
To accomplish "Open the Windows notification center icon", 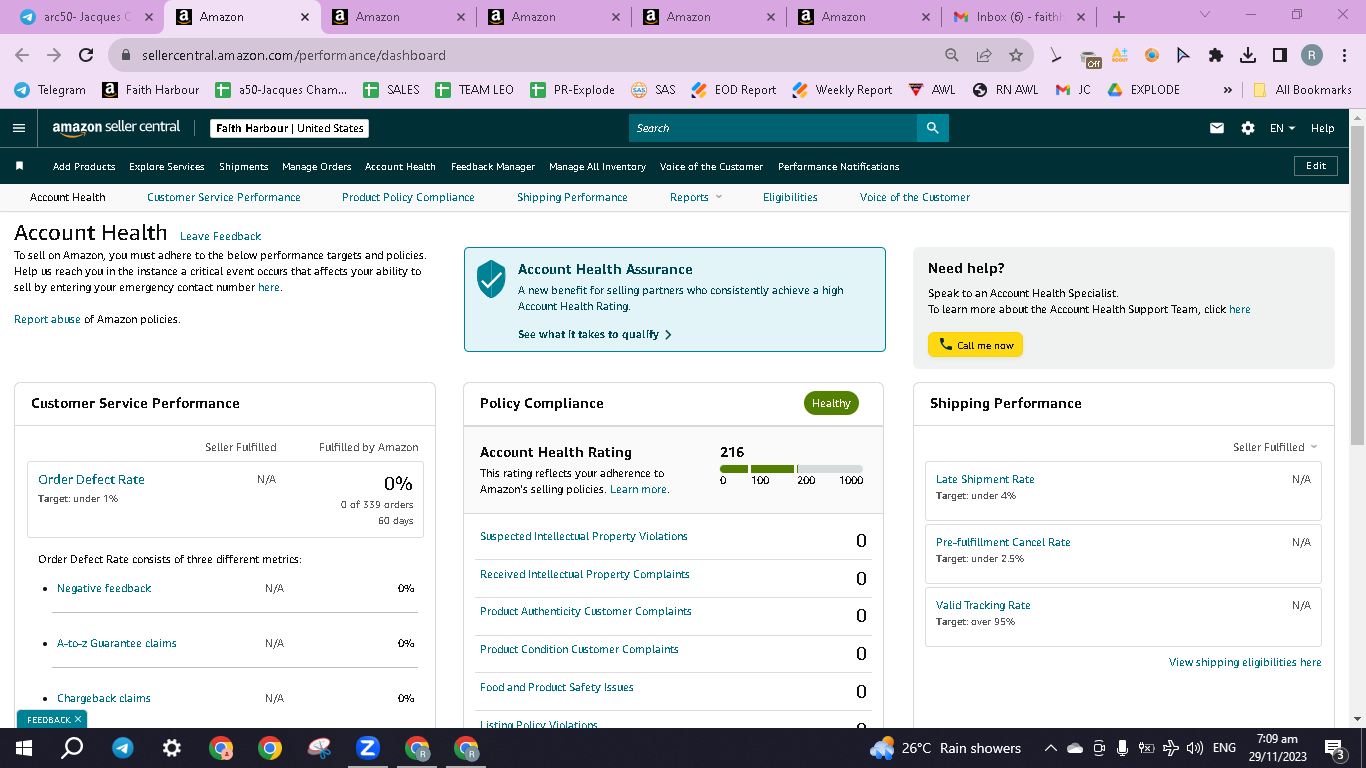I will tap(1333, 748).
